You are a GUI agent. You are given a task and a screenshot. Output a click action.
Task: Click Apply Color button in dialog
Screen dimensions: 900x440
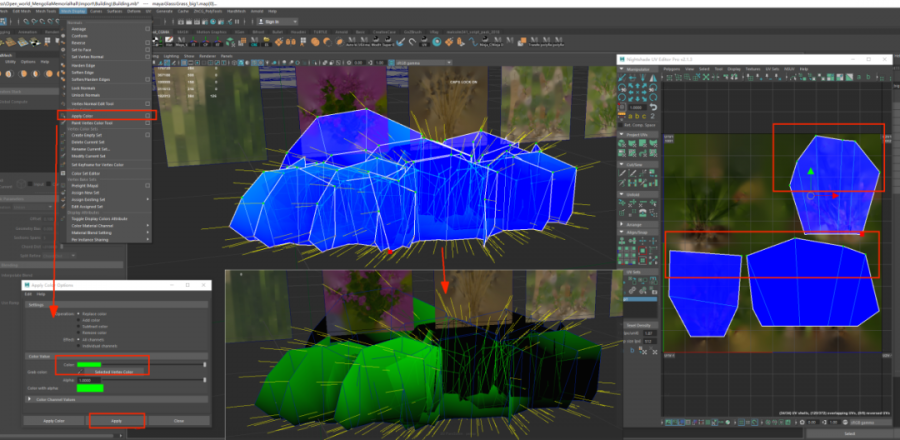53,420
